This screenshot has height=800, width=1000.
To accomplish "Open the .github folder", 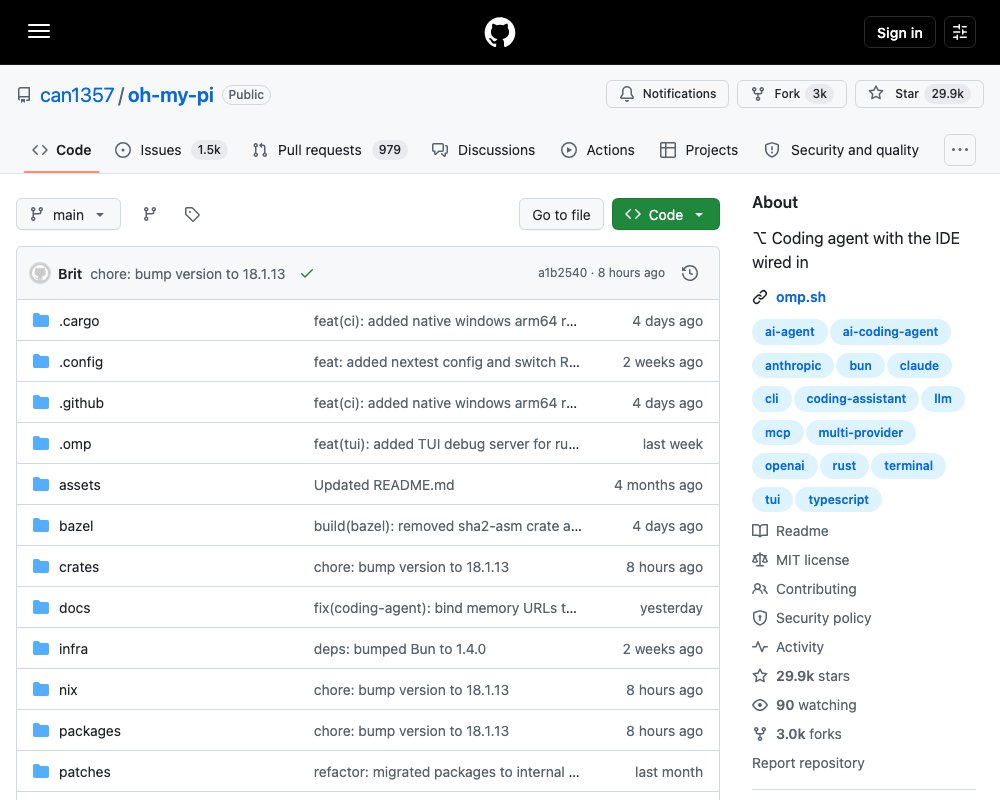I will click(x=82, y=403).
